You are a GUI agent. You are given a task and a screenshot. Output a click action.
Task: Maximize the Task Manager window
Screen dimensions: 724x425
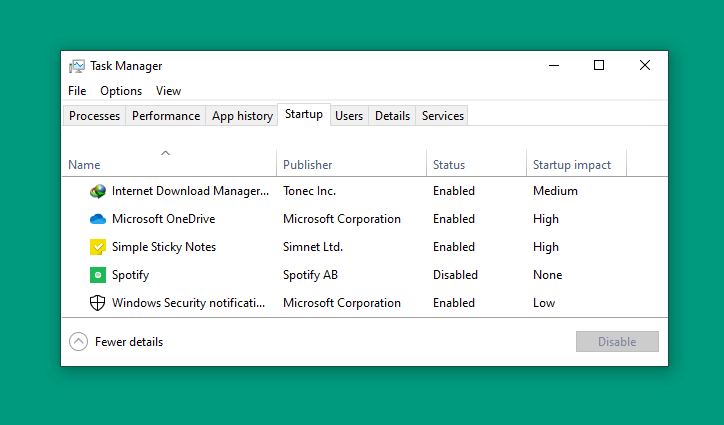(x=599, y=66)
